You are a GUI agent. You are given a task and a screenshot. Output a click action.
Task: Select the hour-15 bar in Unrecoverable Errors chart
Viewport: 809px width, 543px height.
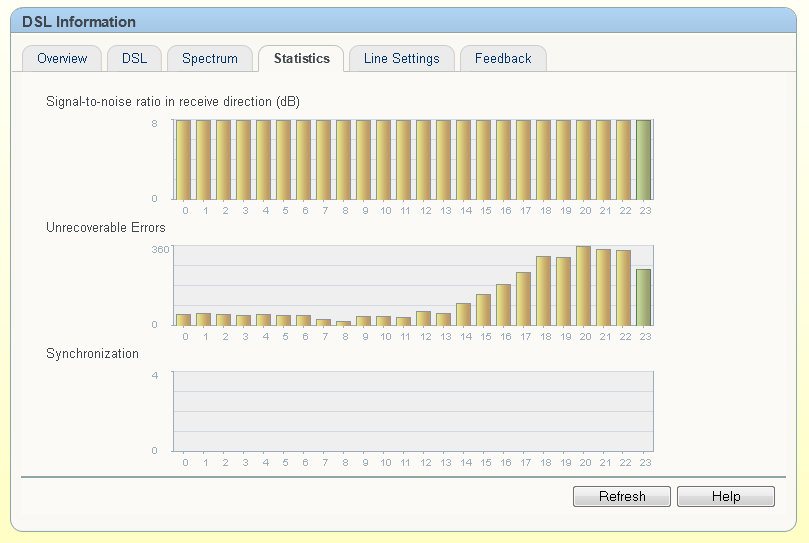coord(484,310)
